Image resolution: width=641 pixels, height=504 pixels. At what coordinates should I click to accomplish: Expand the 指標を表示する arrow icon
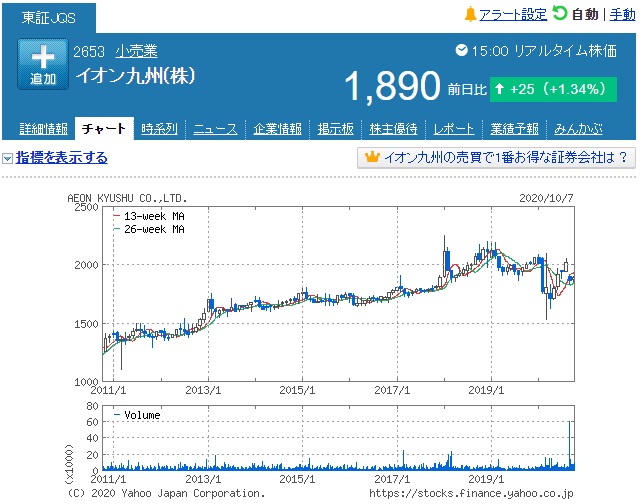click(7, 158)
